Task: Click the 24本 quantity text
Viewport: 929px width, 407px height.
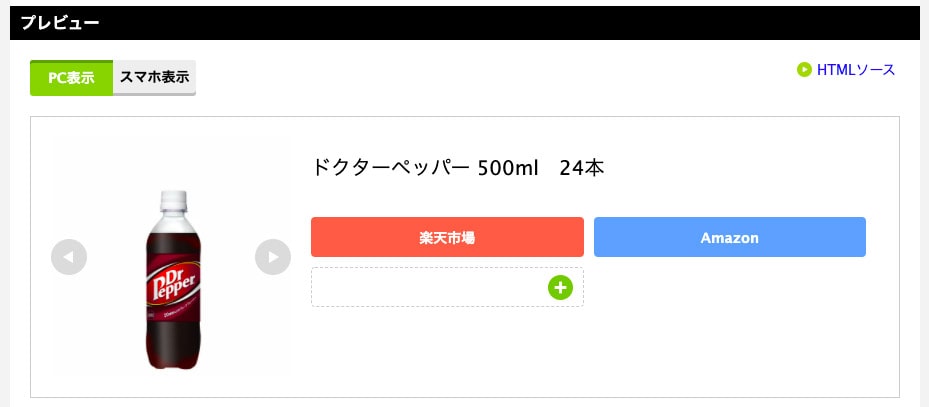Action: (582, 168)
